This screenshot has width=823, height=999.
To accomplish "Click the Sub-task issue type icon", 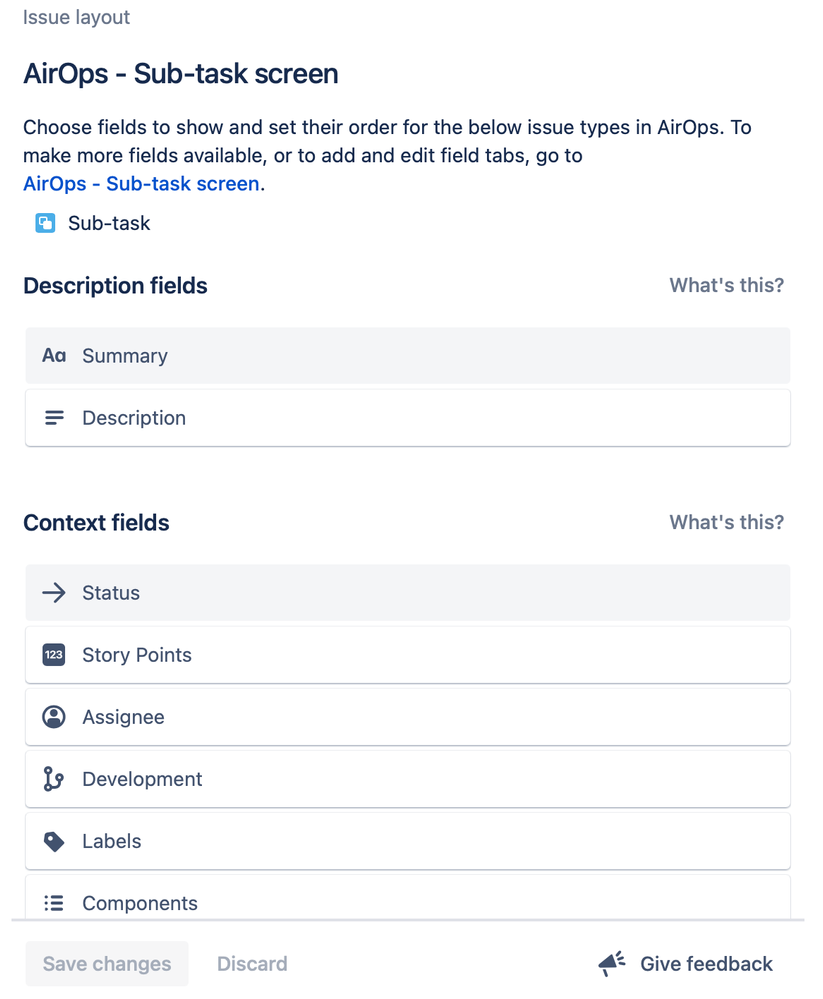I will tap(45, 224).
